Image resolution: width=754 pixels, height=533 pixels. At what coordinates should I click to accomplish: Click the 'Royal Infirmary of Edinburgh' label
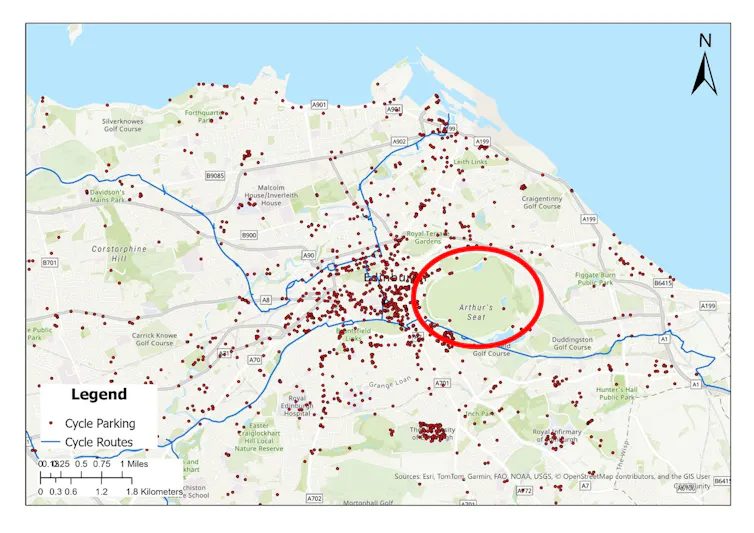click(x=557, y=435)
